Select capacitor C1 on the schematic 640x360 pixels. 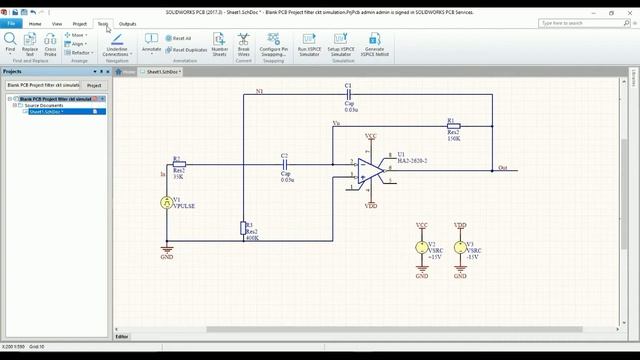pos(348,95)
